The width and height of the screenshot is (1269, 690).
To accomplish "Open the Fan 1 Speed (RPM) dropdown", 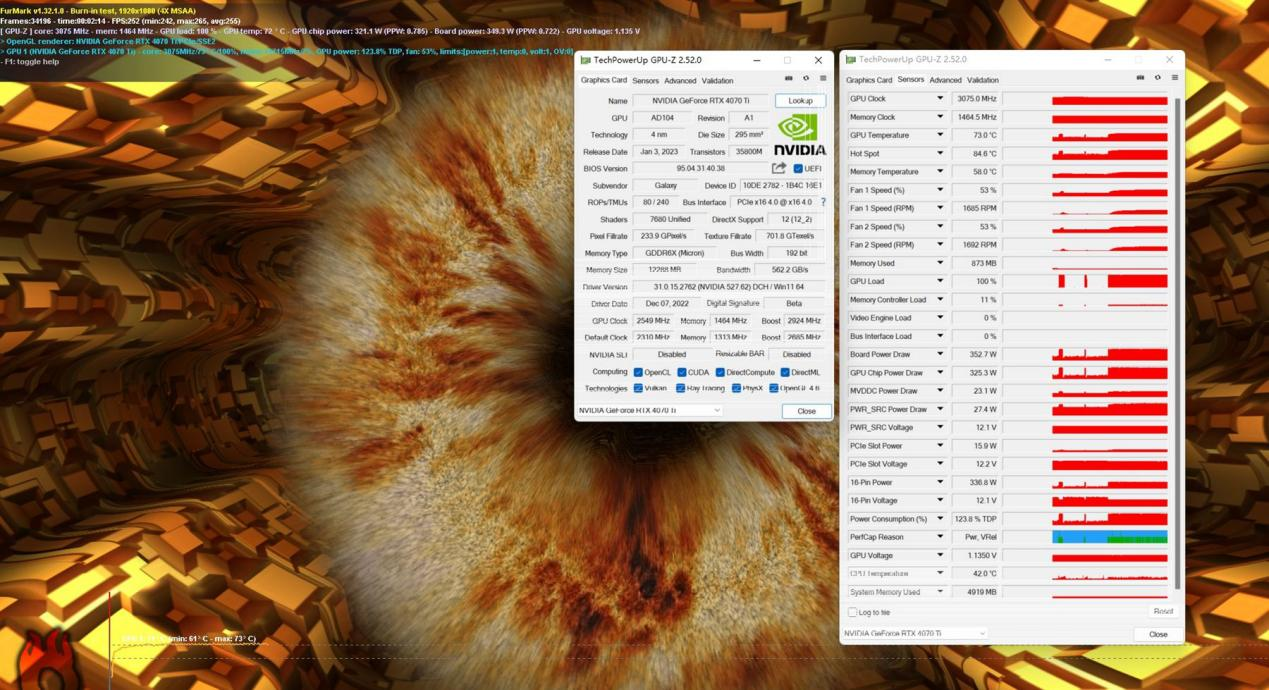I will coord(940,208).
